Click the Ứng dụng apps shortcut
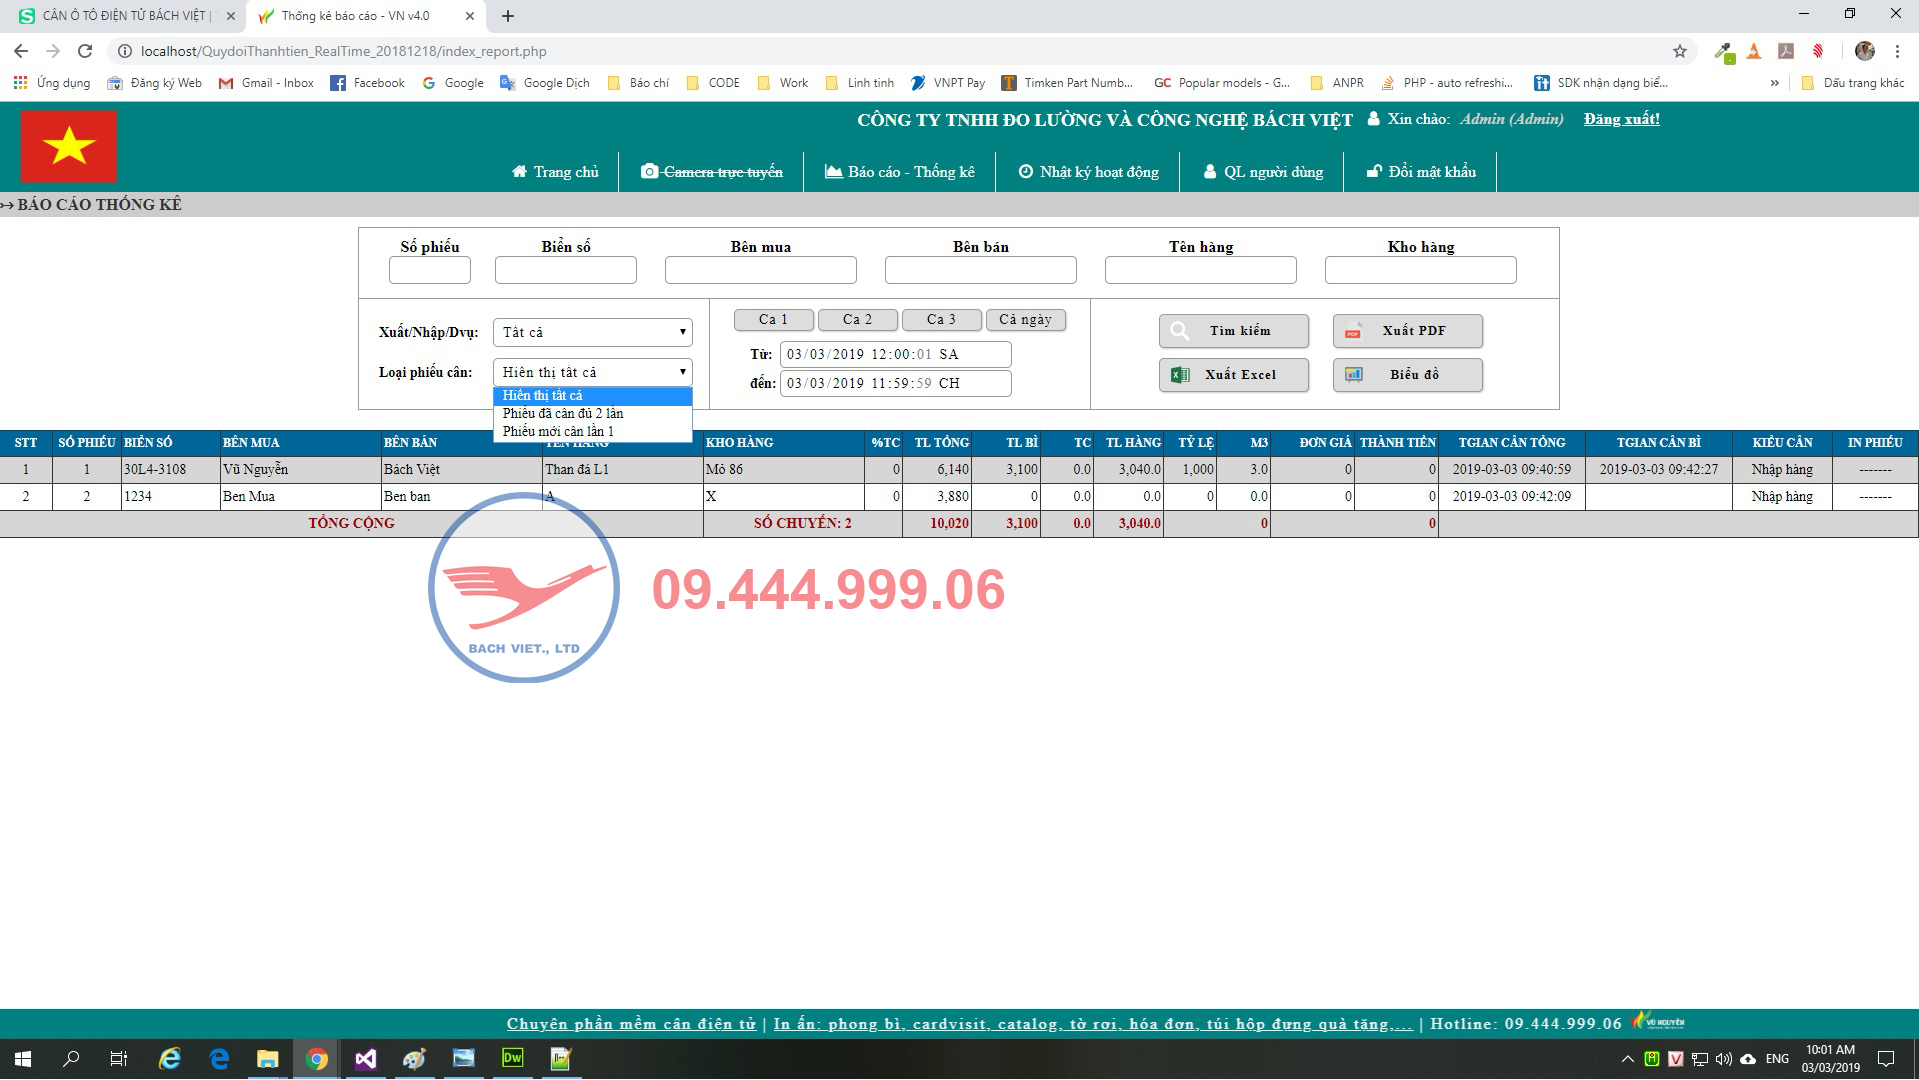 tap(52, 83)
